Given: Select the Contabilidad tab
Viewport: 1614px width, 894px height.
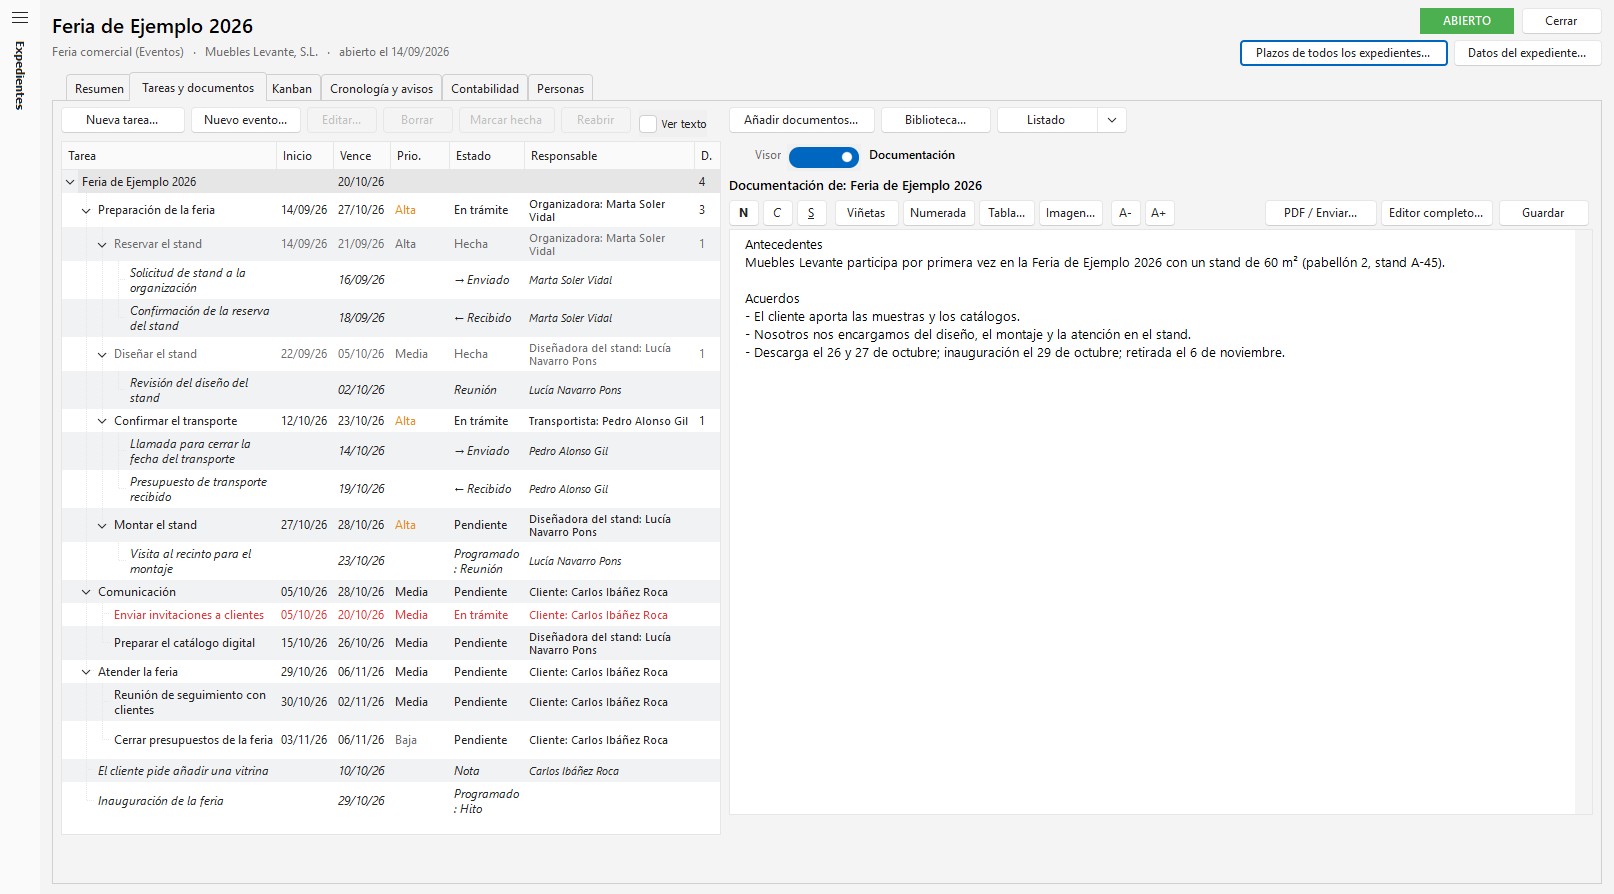Looking at the screenshot, I should [x=485, y=89].
